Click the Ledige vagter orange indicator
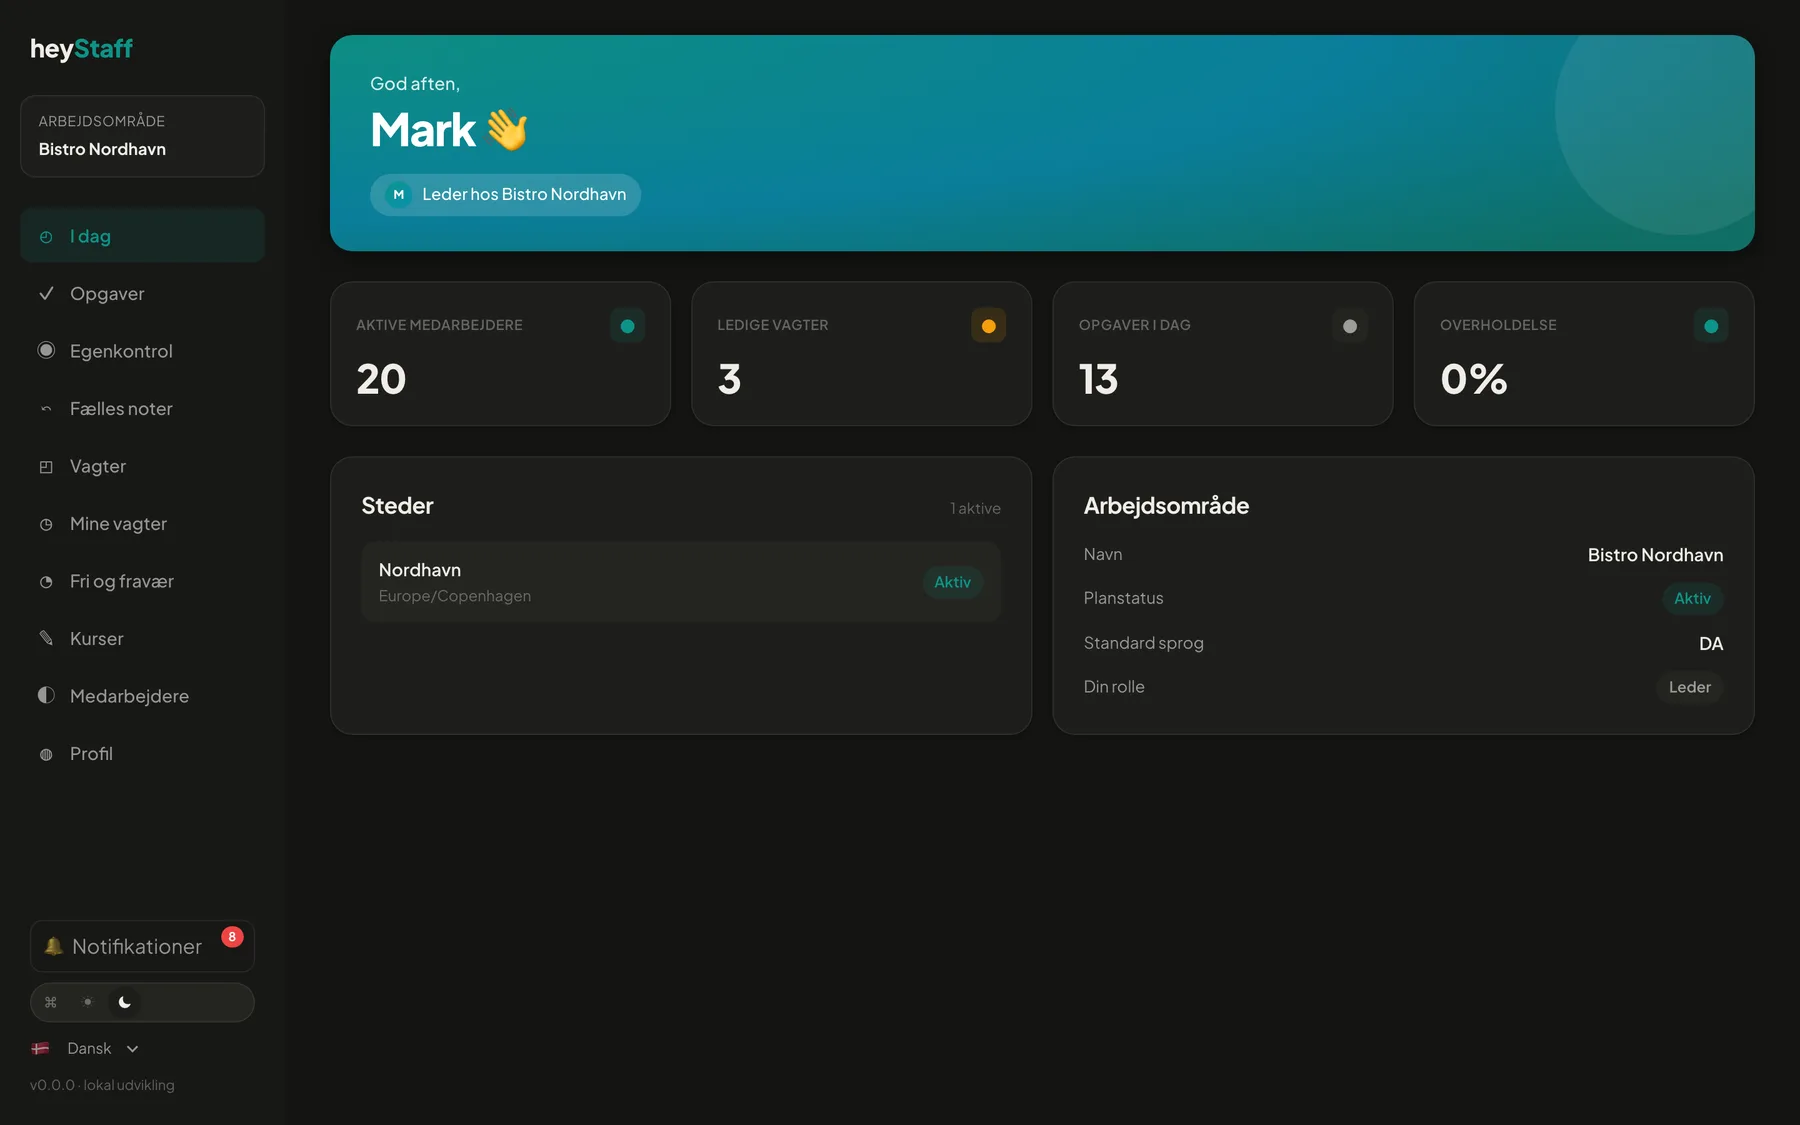The image size is (1800, 1125). point(989,326)
